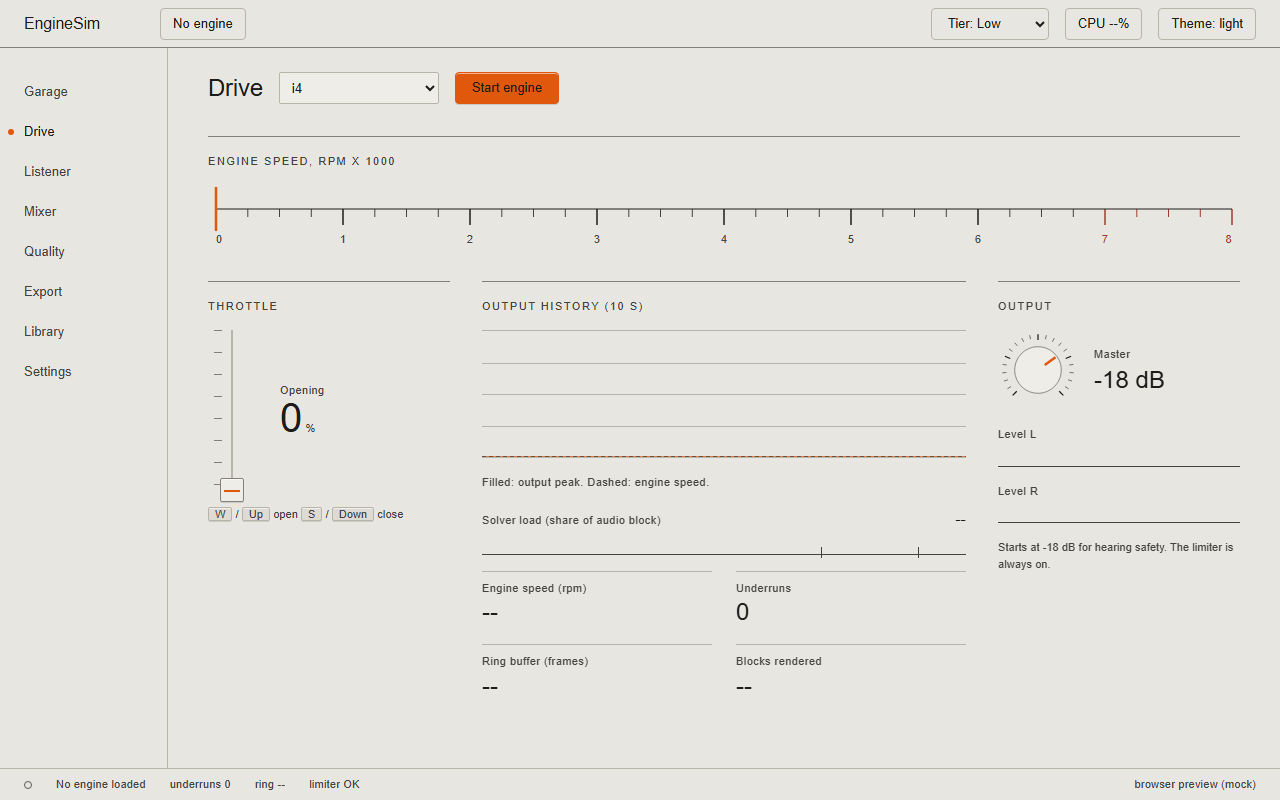Click the output history graph
The image size is (1280, 800).
click(x=724, y=394)
